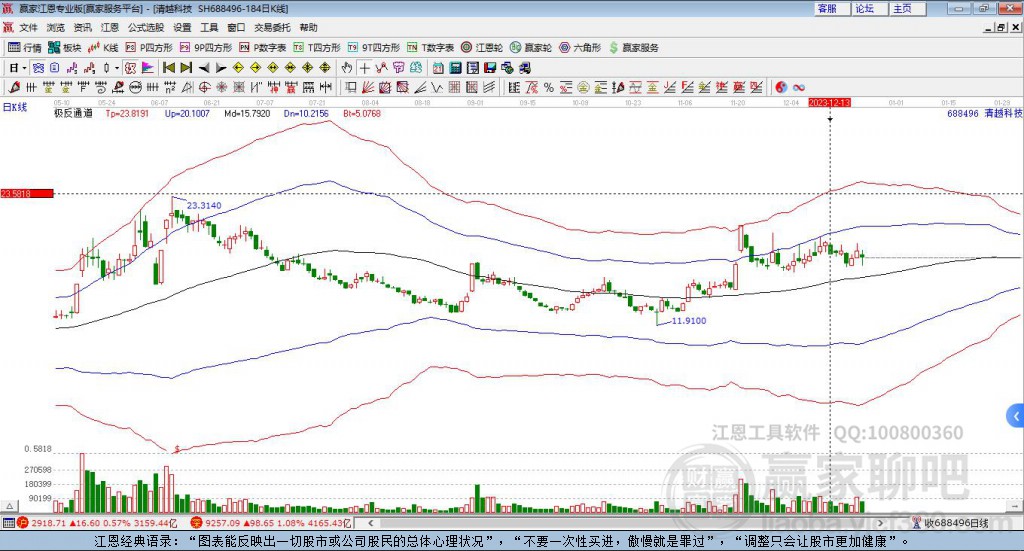Click the infinity loop icon
Screen dimensions: 1024x551
[x=799, y=87]
